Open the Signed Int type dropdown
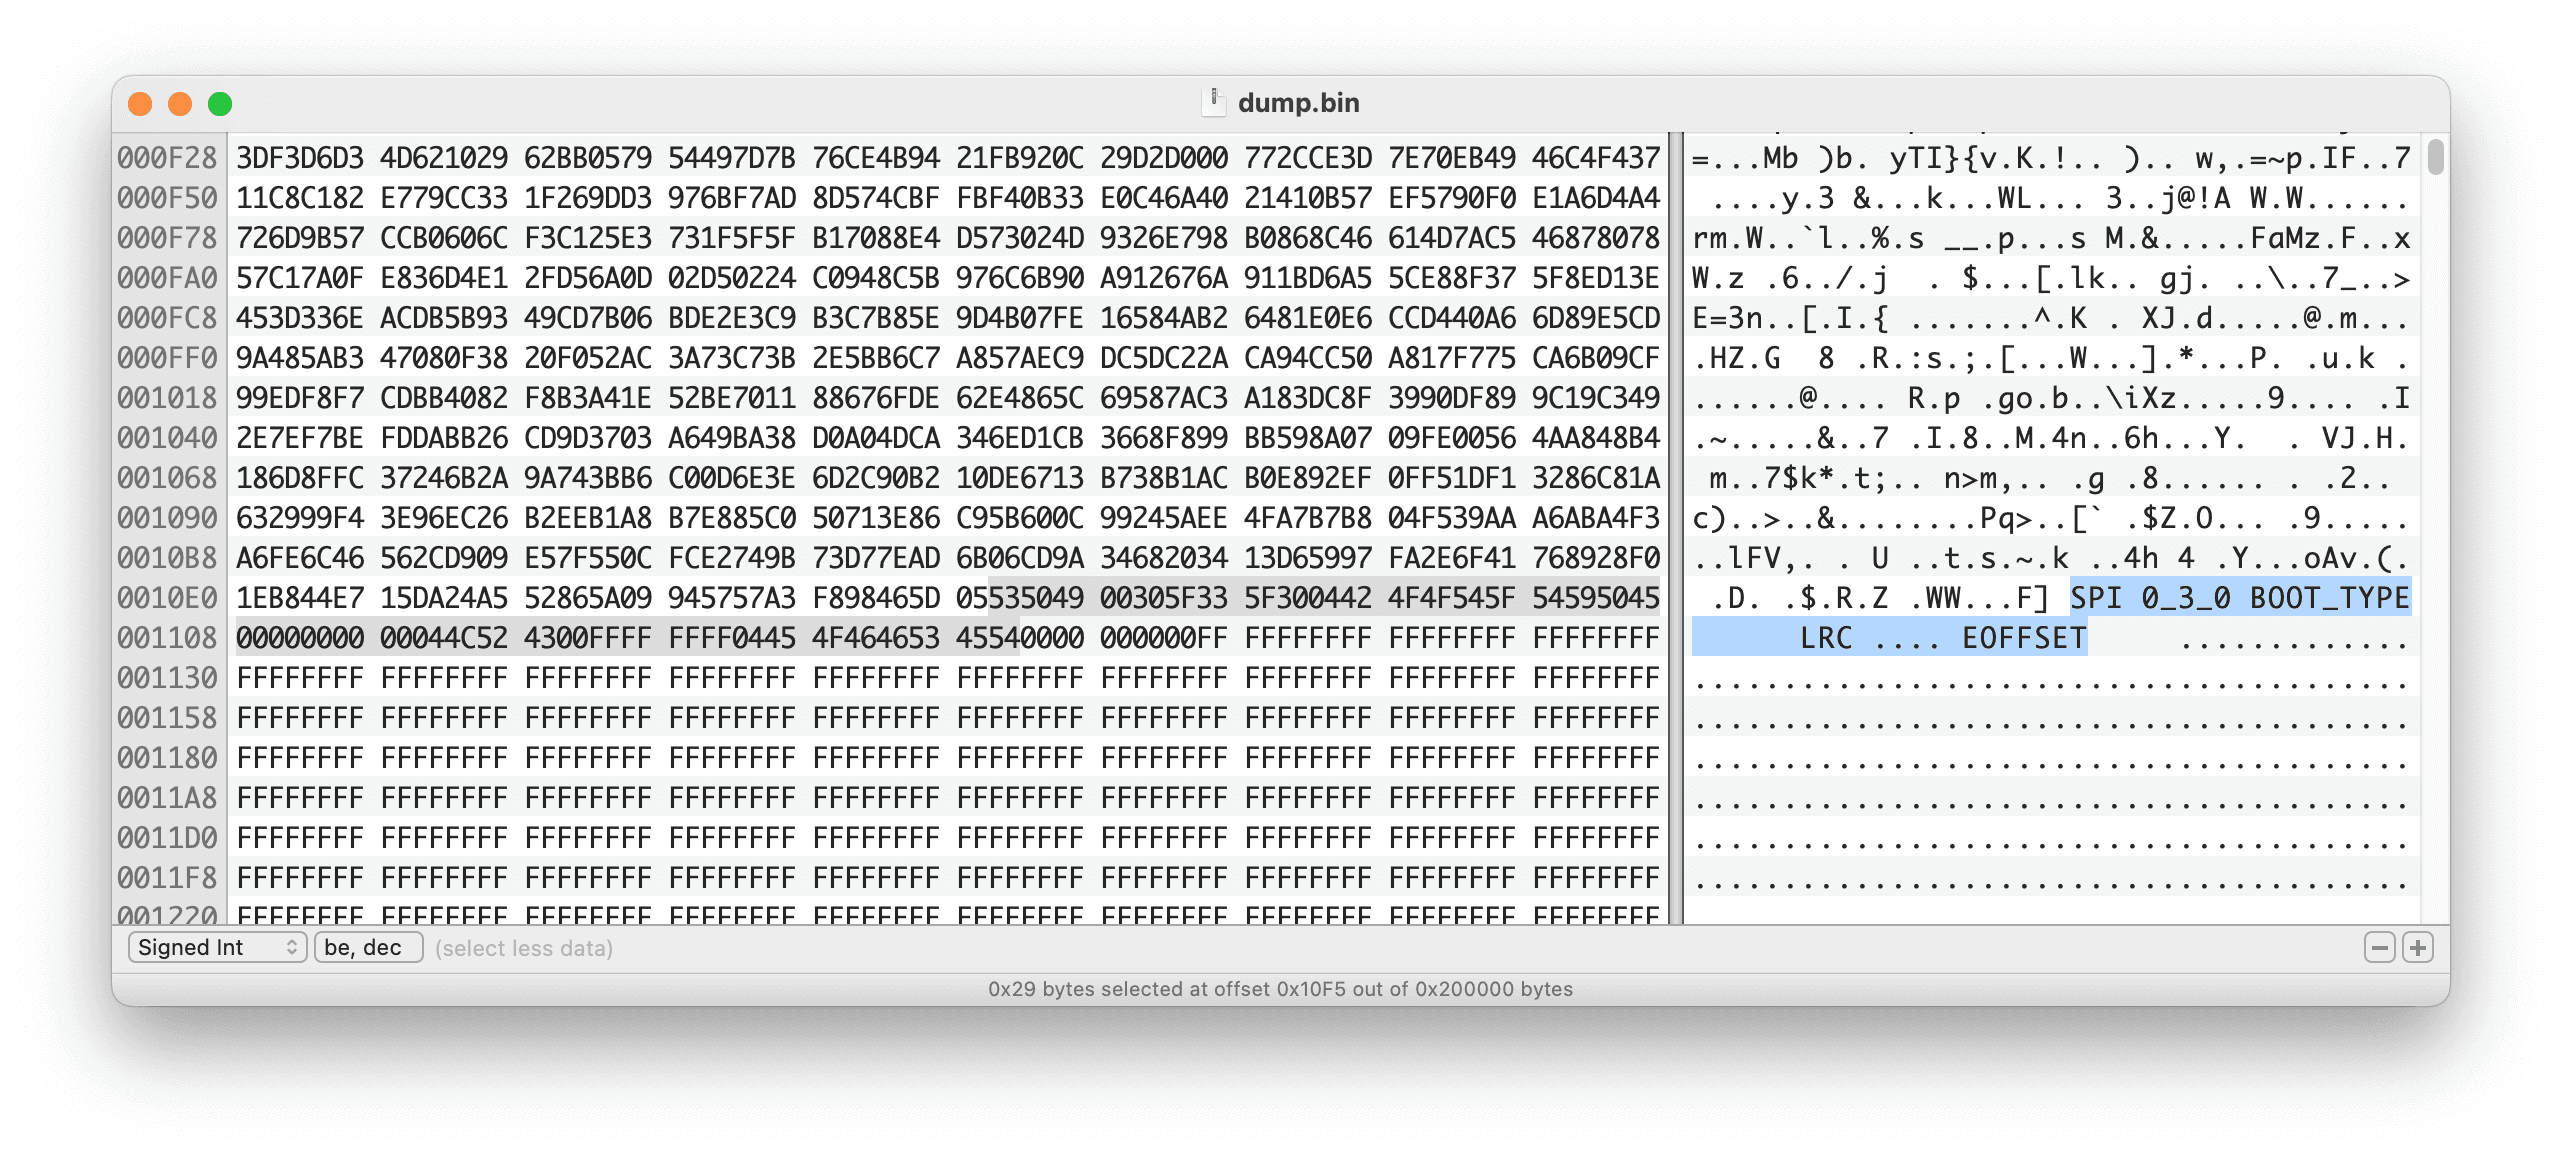The image size is (2562, 1154). coord(216,947)
